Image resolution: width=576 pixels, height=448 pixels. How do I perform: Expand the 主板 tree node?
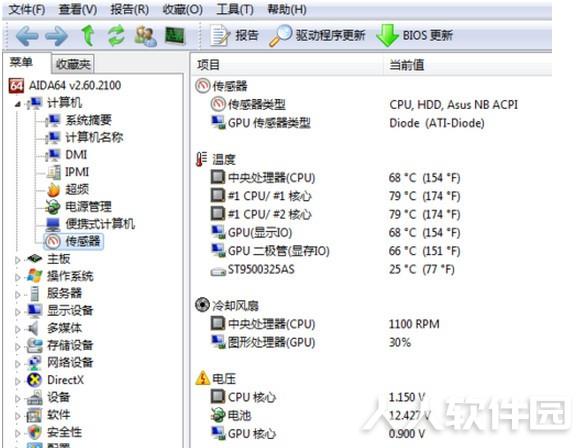pyautogui.click(x=17, y=260)
